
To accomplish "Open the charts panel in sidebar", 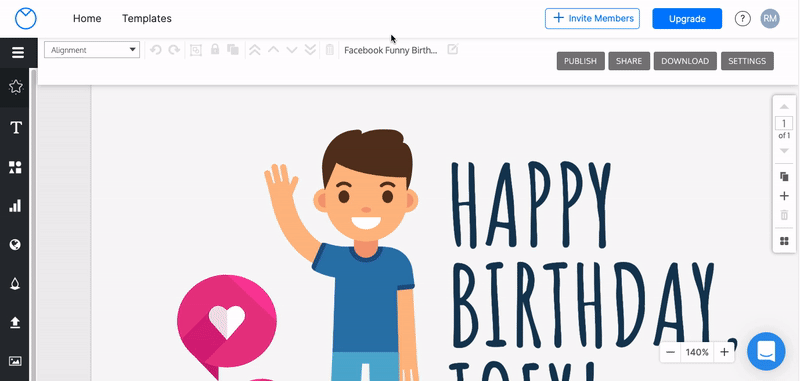I will point(15,206).
